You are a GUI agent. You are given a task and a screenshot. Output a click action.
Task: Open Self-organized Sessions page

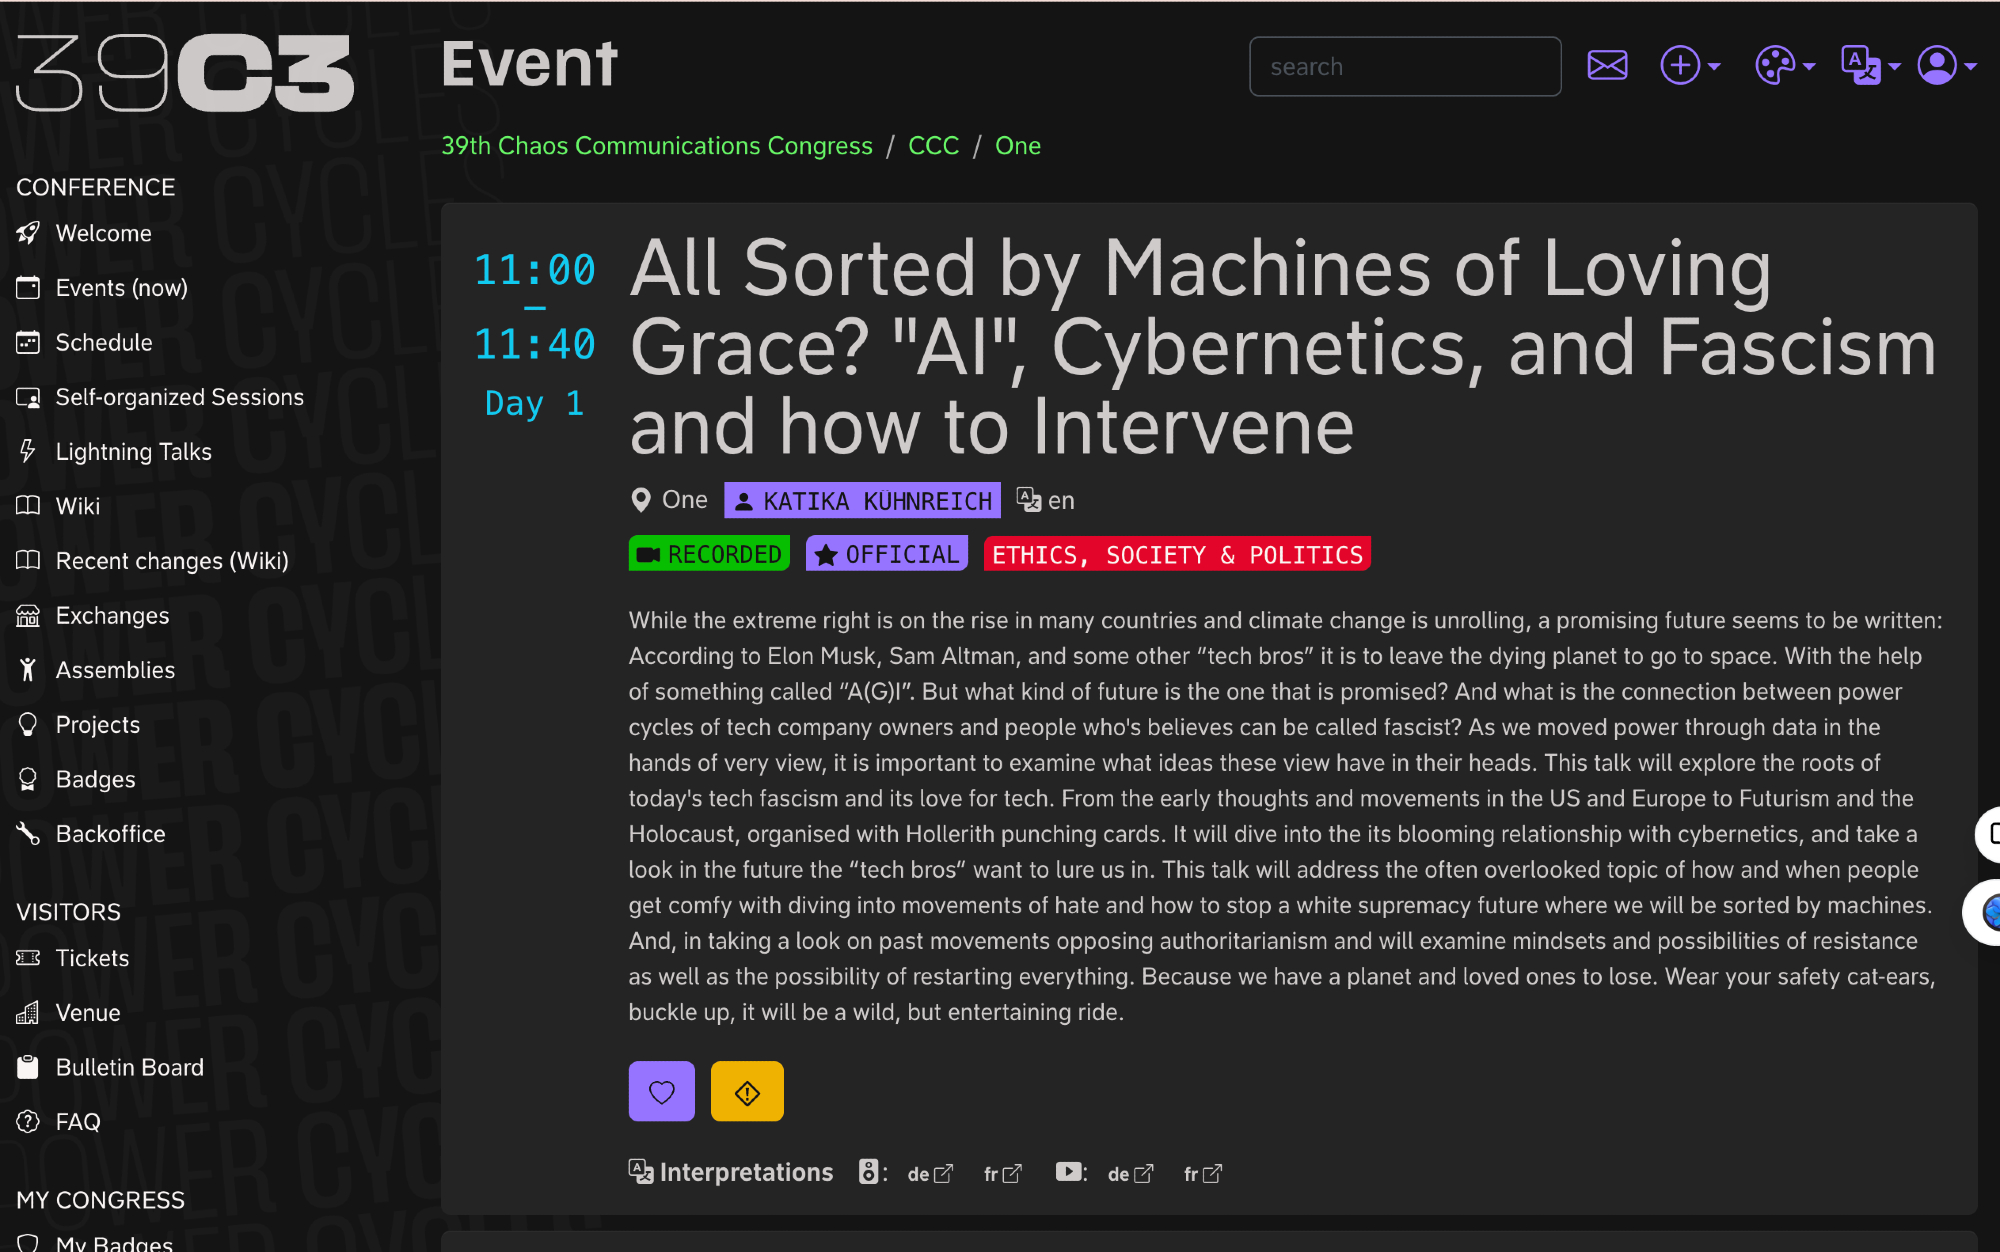[x=179, y=398]
